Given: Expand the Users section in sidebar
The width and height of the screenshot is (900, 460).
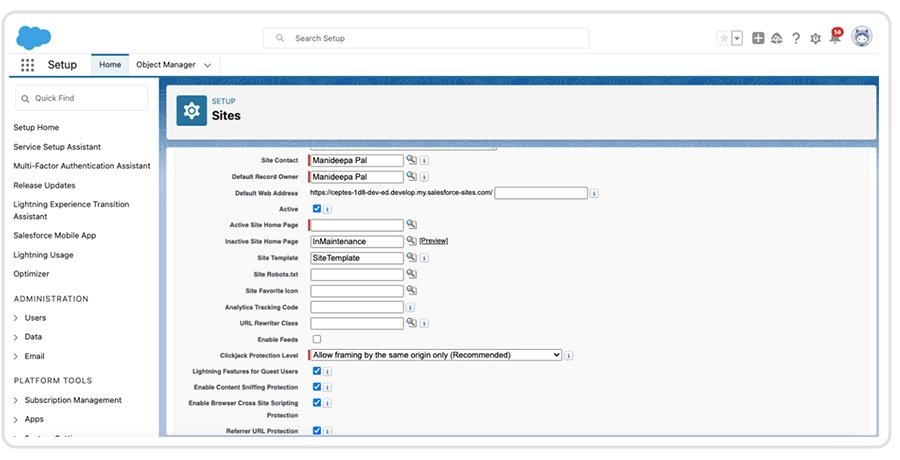Looking at the screenshot, I should (16, 318).
